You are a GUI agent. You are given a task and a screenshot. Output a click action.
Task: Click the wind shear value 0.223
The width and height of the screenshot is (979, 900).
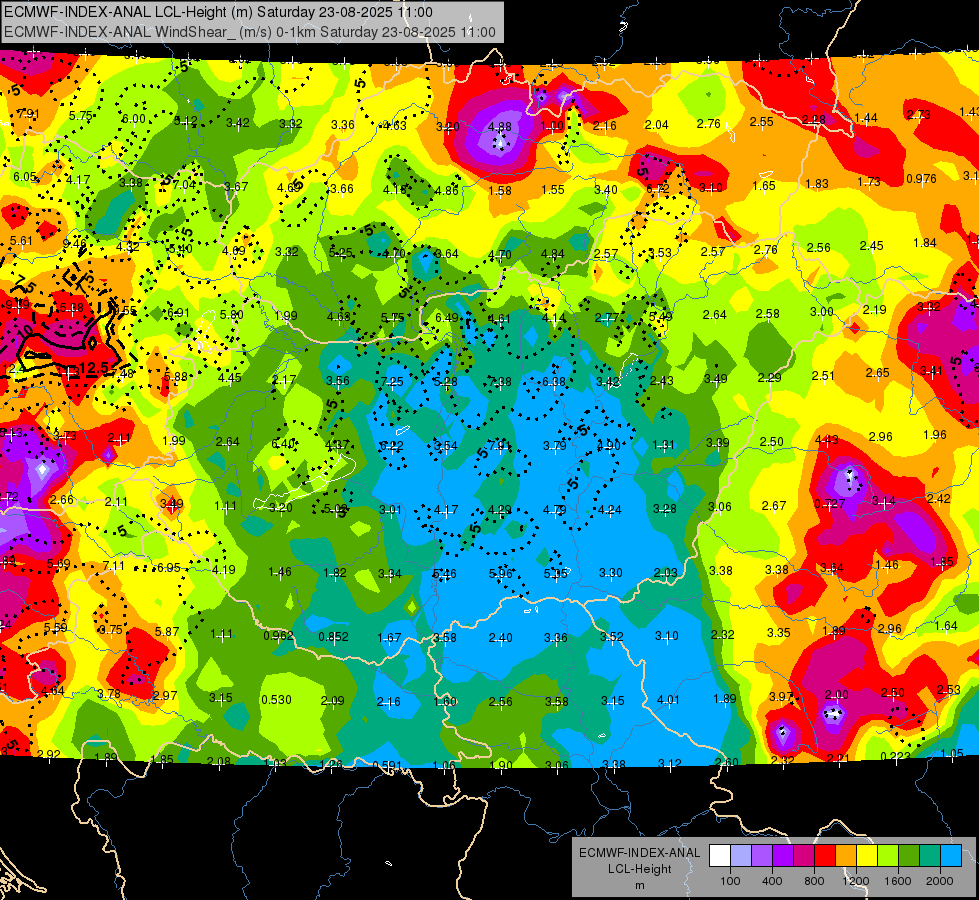tap(895, 756)
